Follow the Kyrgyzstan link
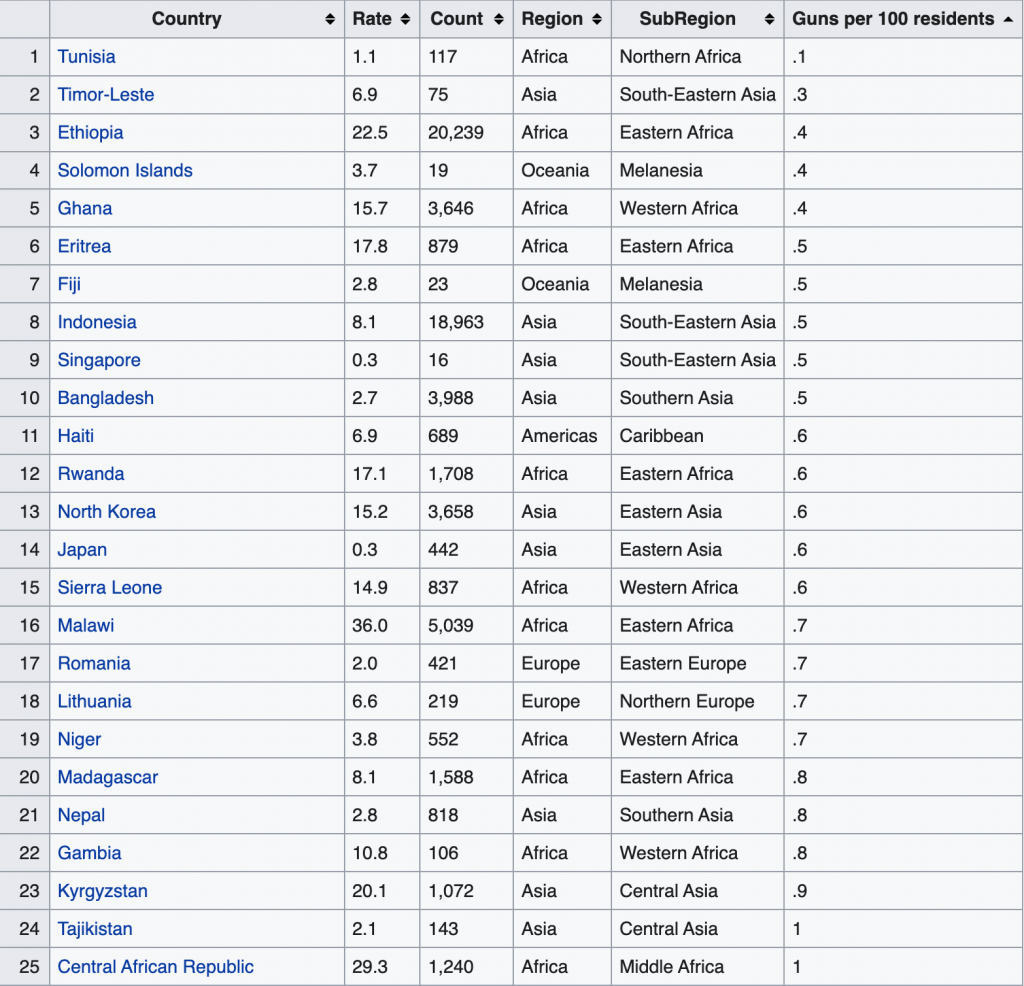1024x986 pixels. [102, 891]
